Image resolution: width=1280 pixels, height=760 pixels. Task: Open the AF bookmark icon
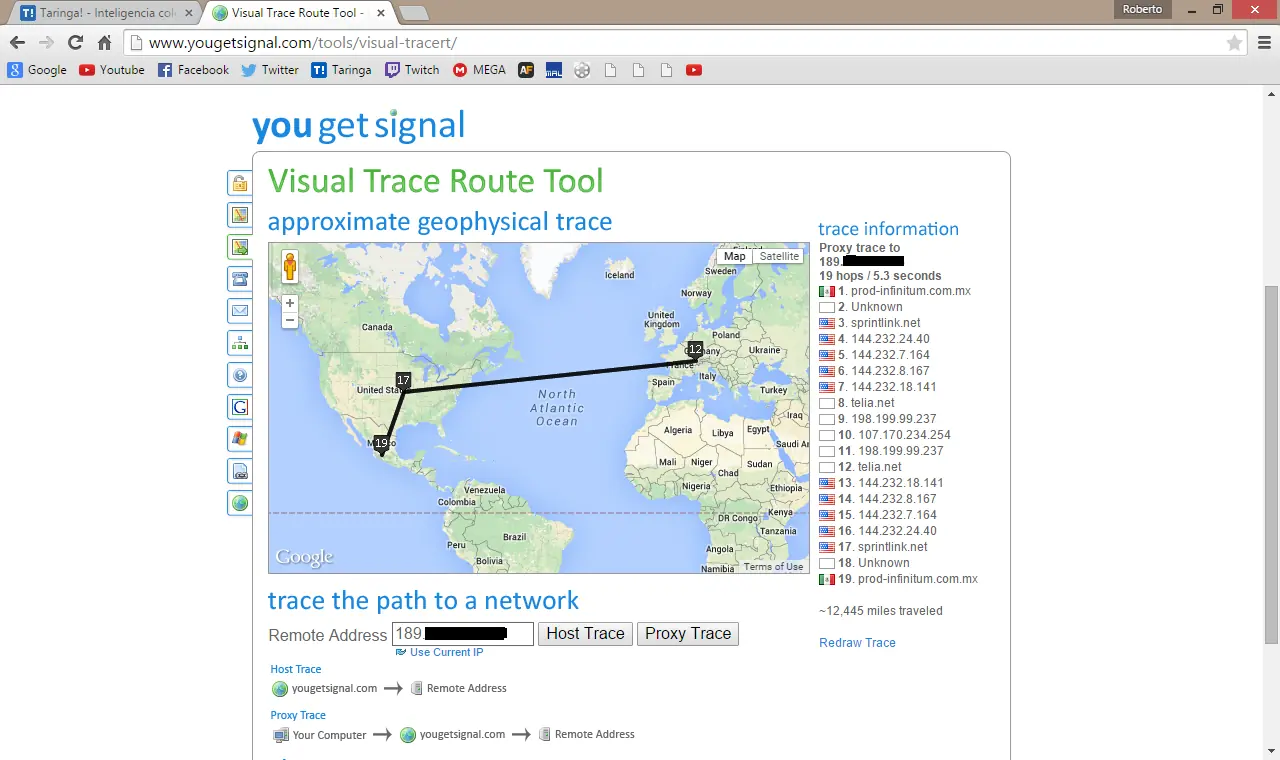[526, 70]
